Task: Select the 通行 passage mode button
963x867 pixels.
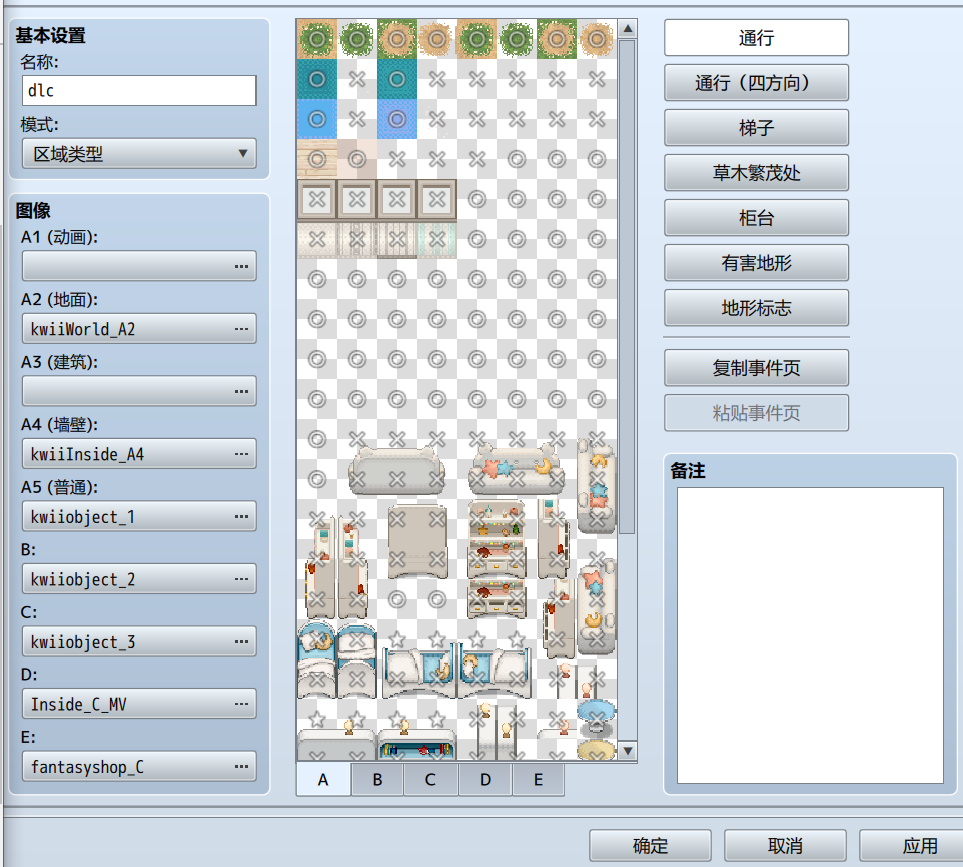Action: tap(756, 37)
